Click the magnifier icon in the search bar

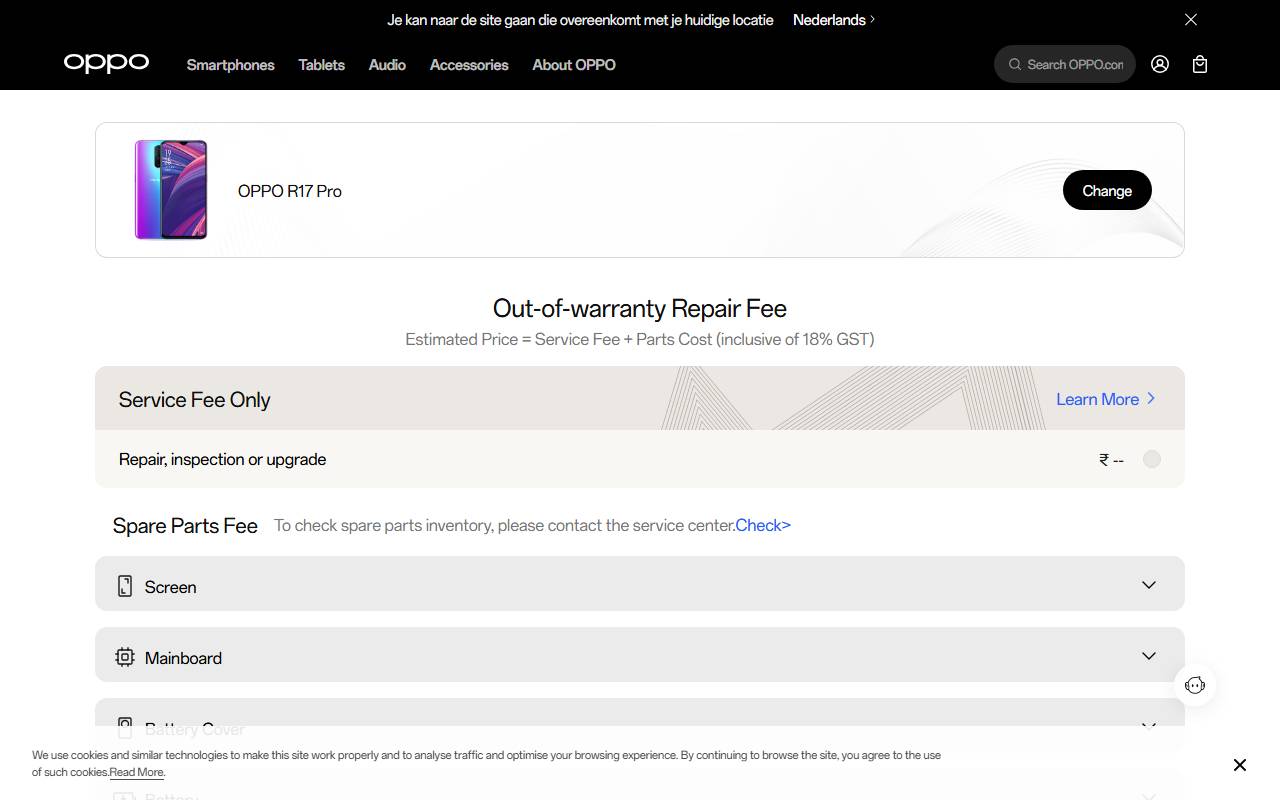(x=1015, y=63)
